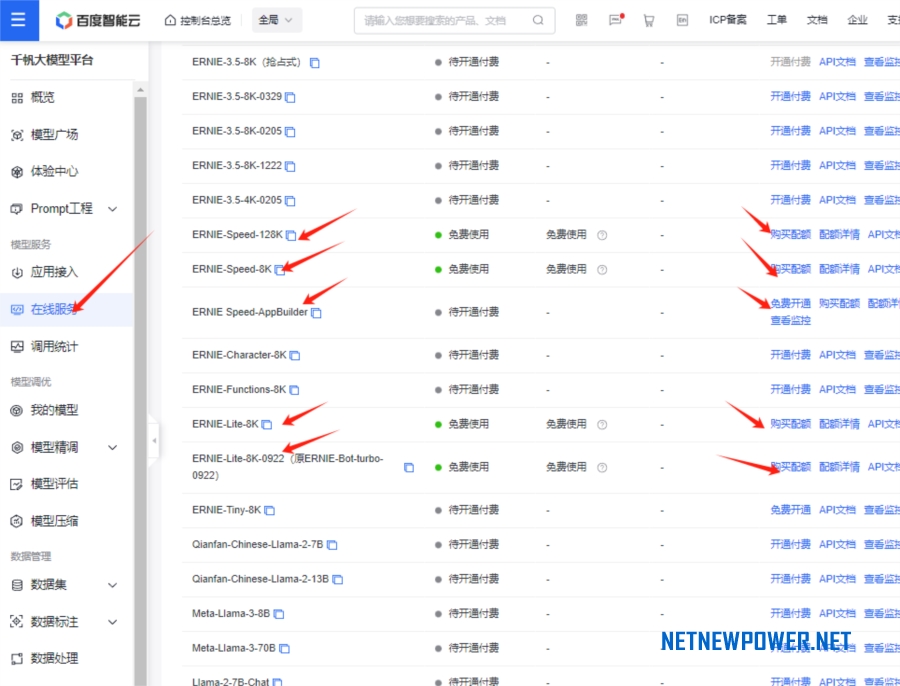Copy ERNIE-3.5-8K-1222 model name
The width and height of the screenshot is (900, 686).
click(x=290, y=166)
